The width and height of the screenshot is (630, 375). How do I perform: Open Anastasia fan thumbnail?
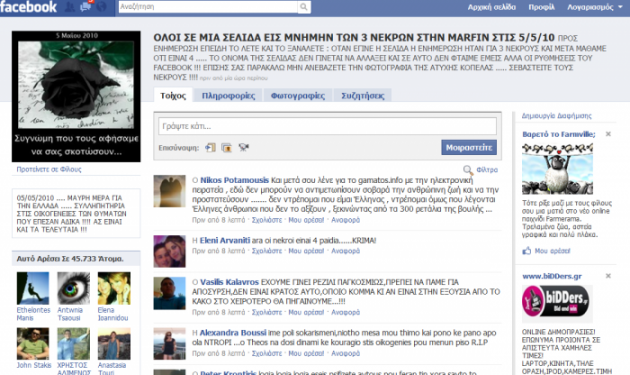[x=114, y=344]
